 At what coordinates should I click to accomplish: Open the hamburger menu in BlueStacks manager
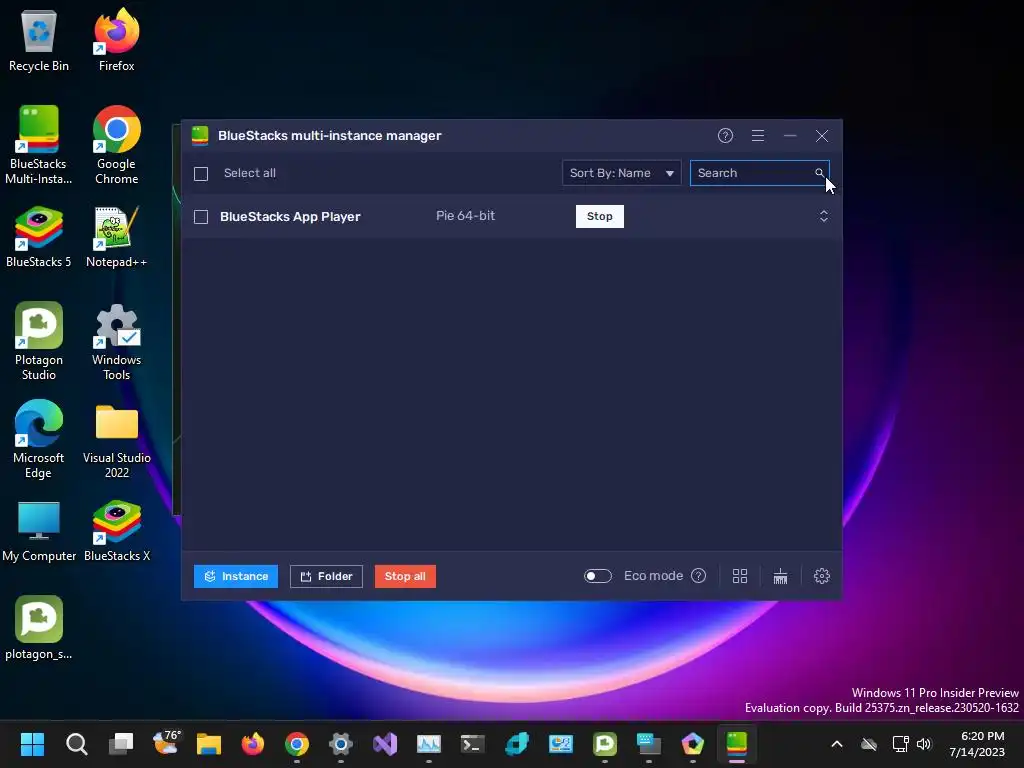point(758,136)
